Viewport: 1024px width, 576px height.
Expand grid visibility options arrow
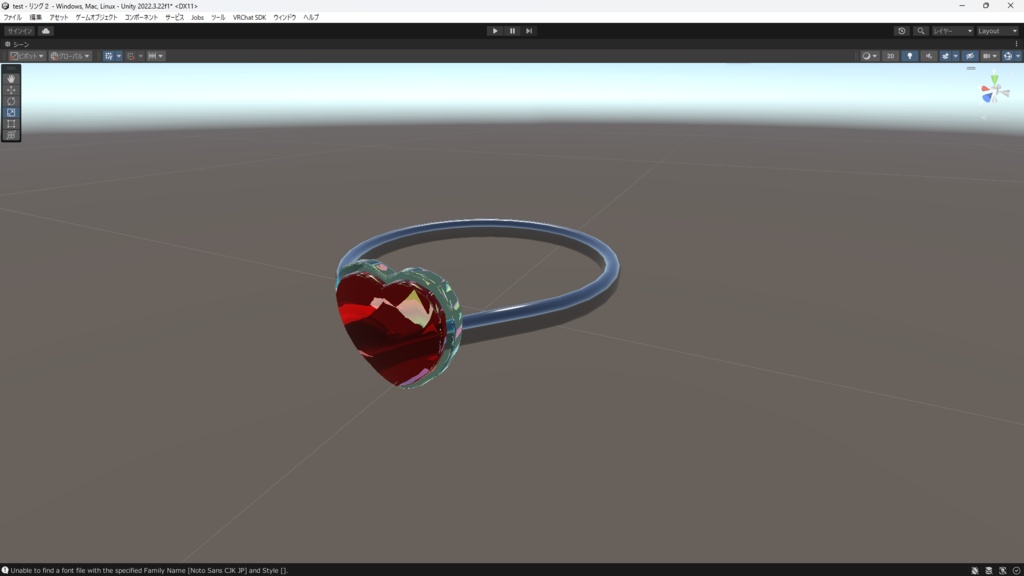(119, 56)
